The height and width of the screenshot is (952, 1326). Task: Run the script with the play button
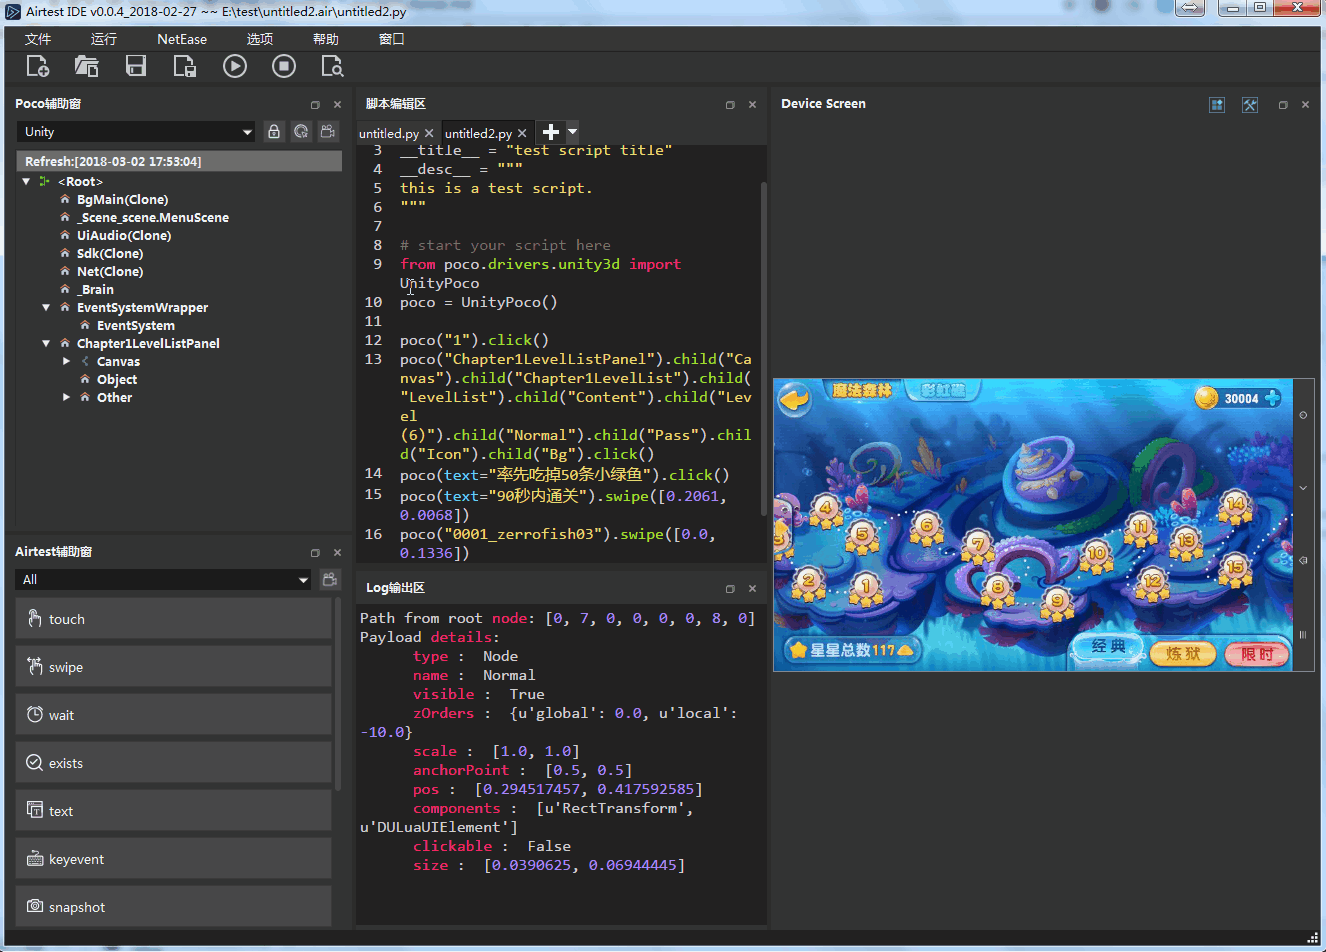click(235, 66)
